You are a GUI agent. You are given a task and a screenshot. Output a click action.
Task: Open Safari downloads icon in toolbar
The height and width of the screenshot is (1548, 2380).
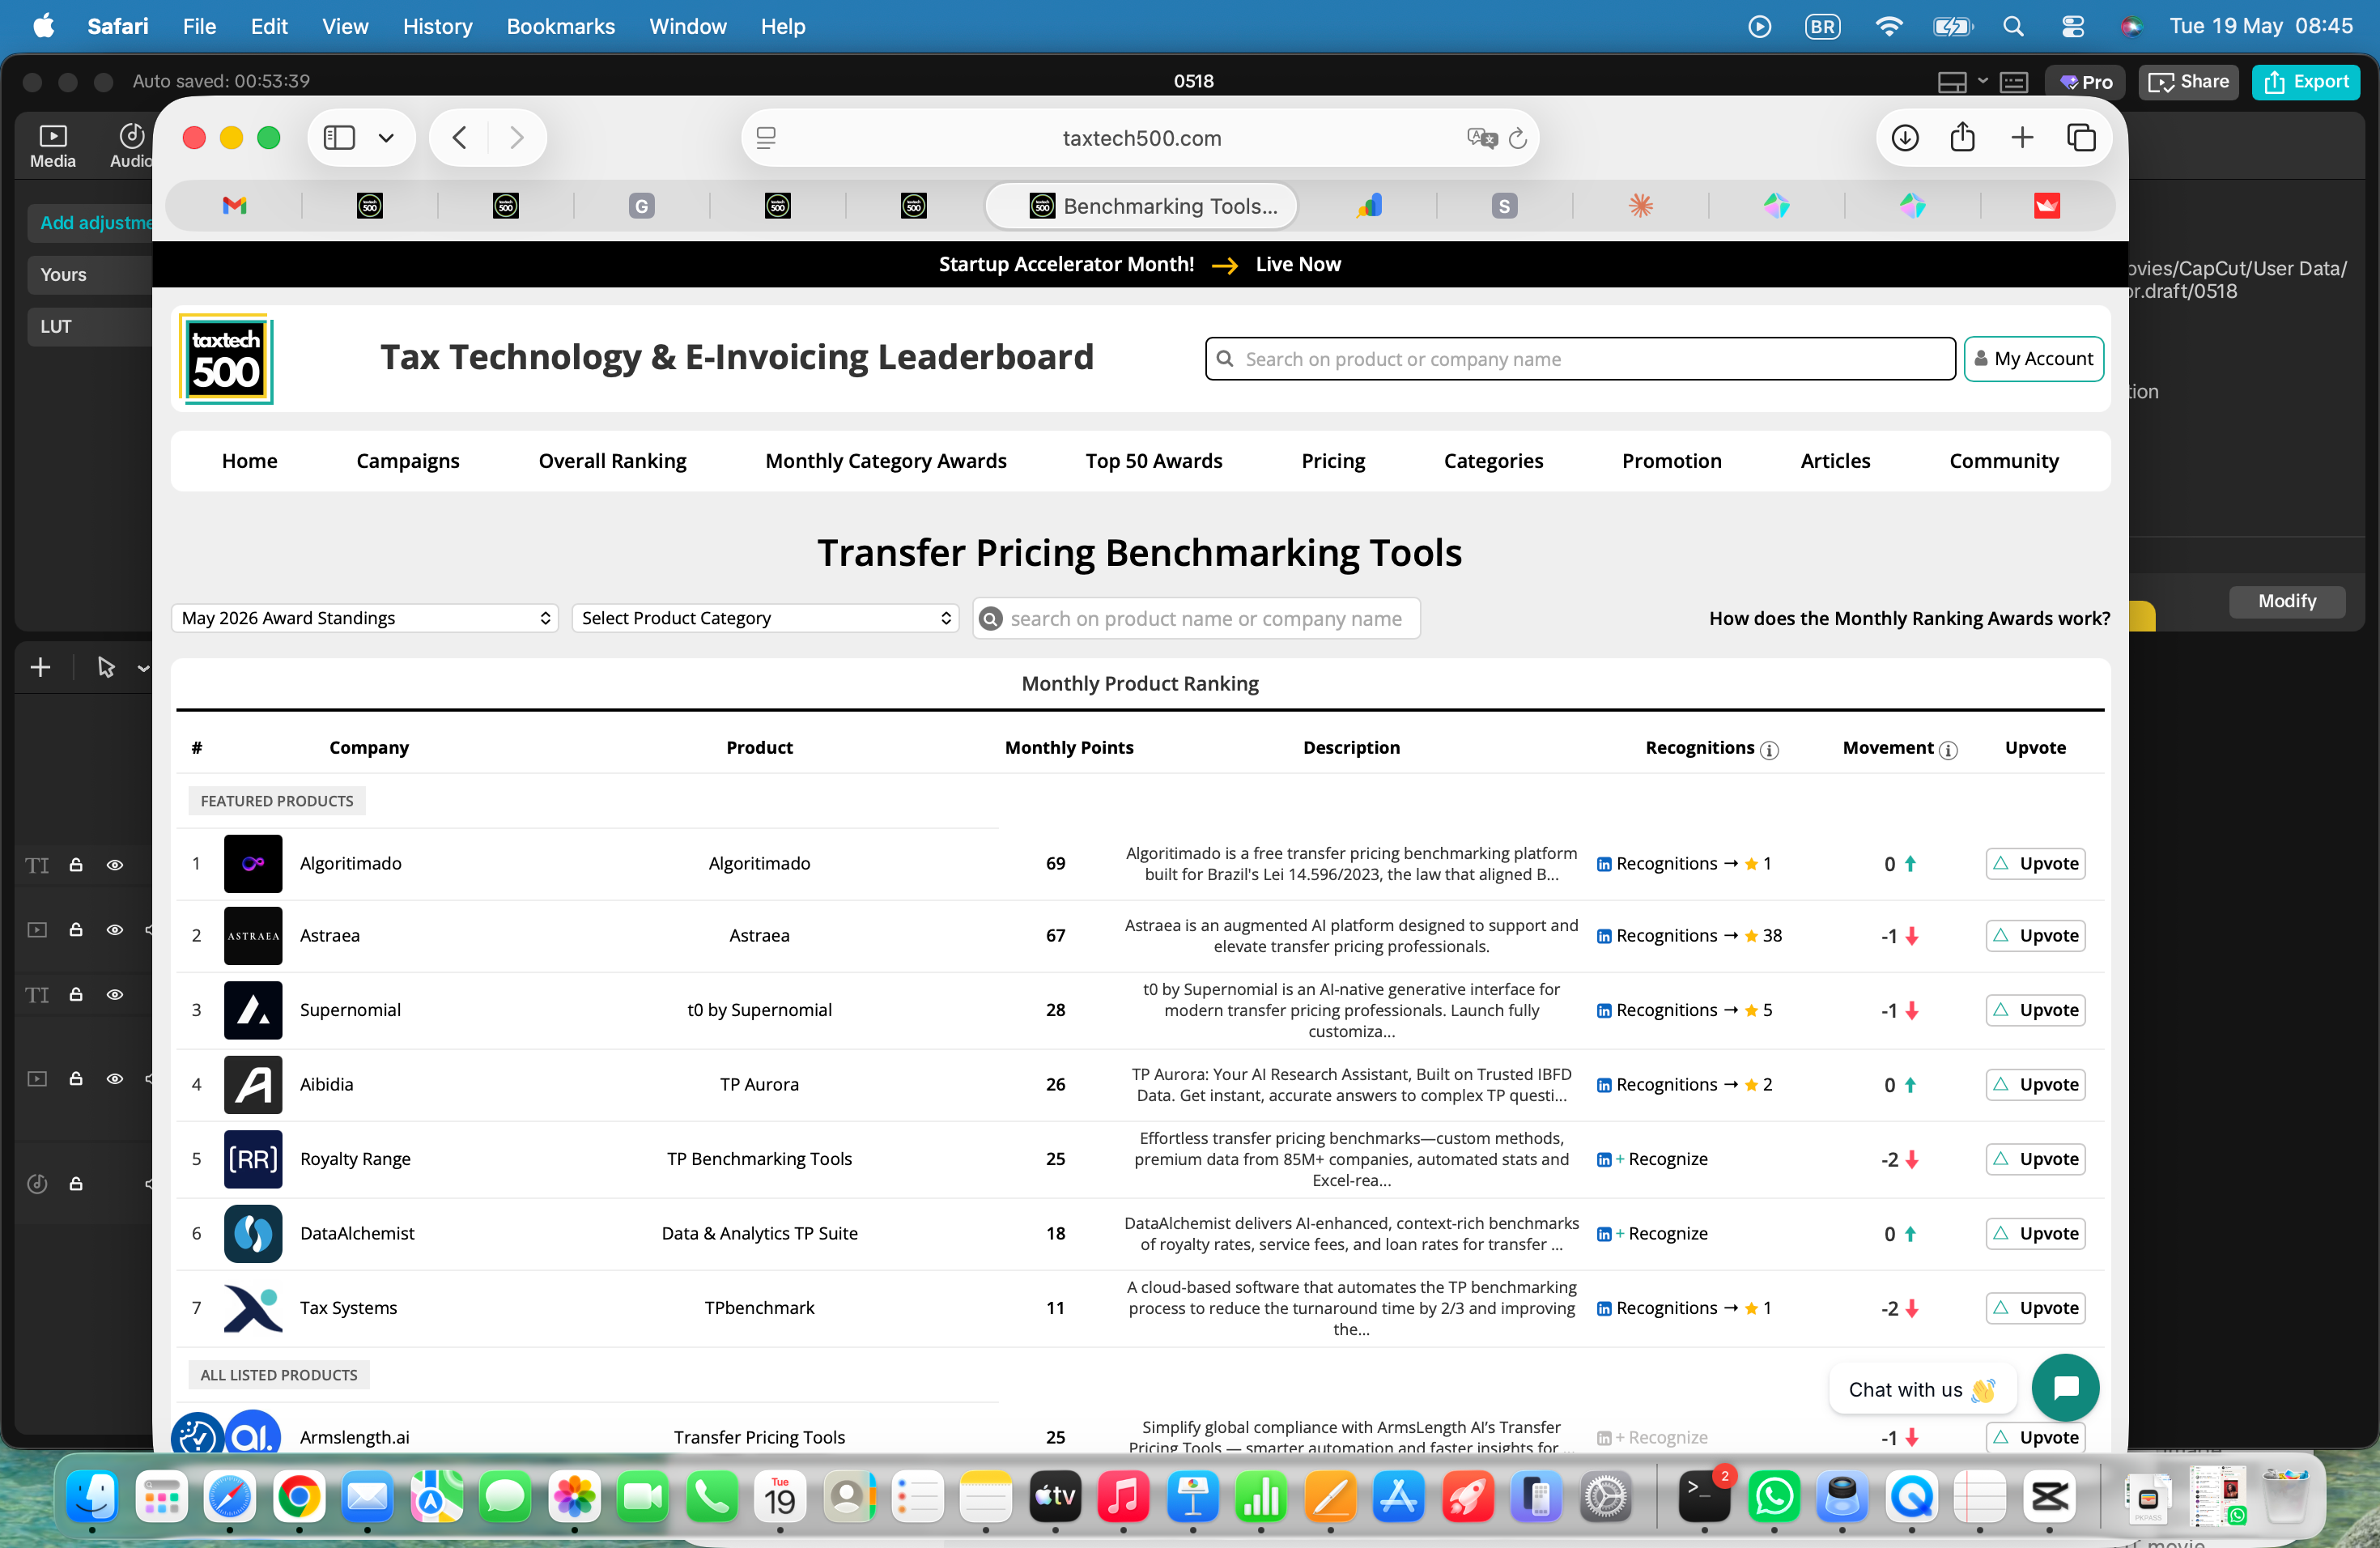pyautogui.click(x=1904, y=138)
